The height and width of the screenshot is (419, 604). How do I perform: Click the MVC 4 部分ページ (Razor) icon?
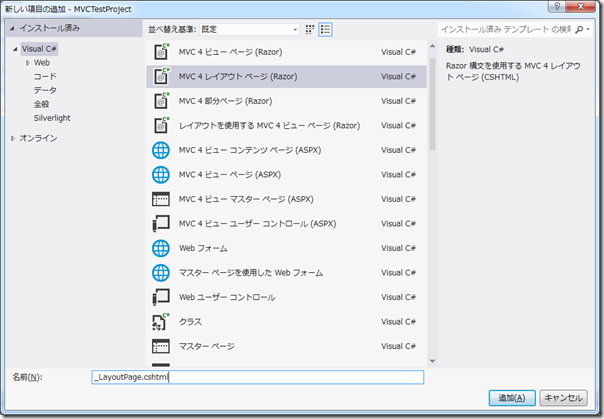click(x=161, y=101)
